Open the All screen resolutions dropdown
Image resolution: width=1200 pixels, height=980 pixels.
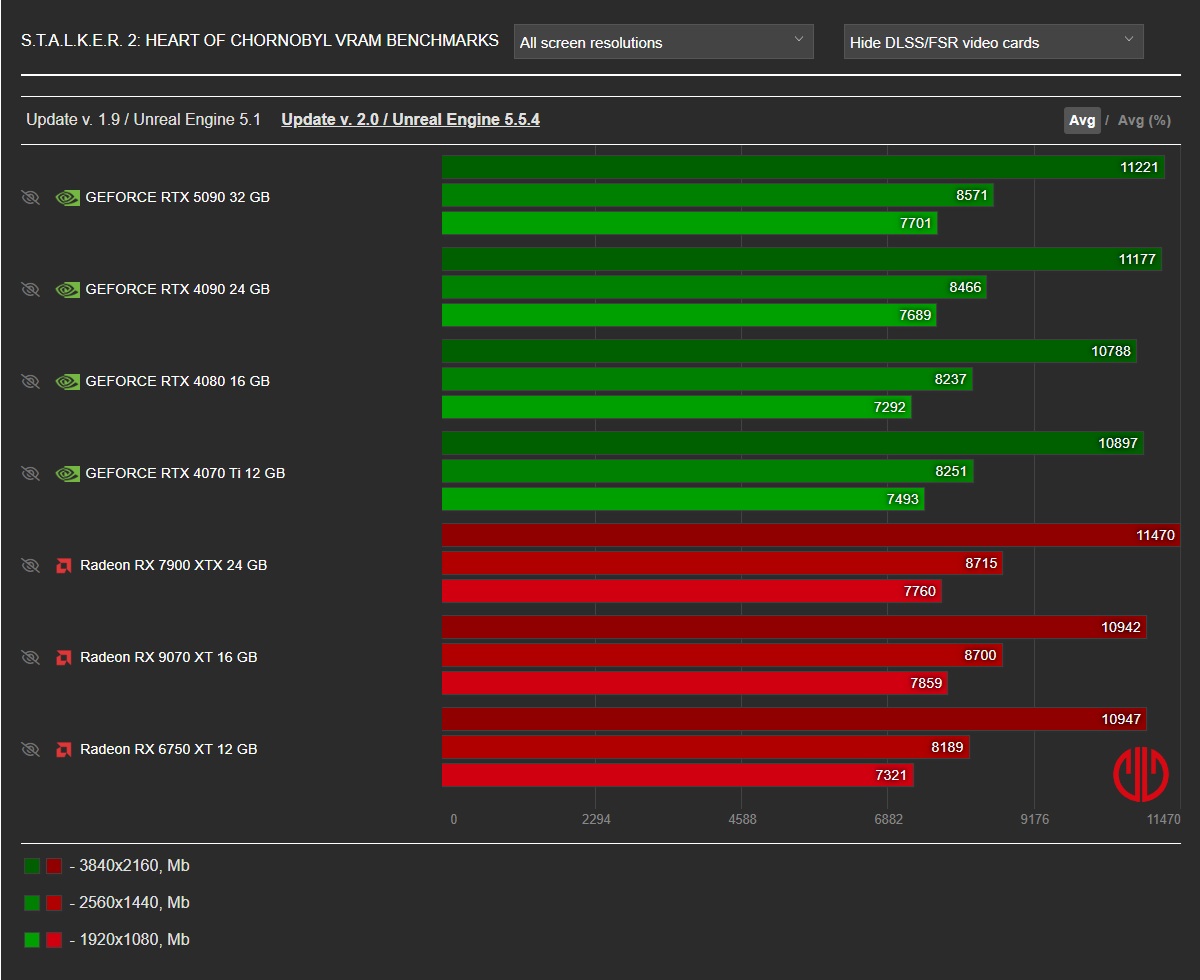pos(664,42)
